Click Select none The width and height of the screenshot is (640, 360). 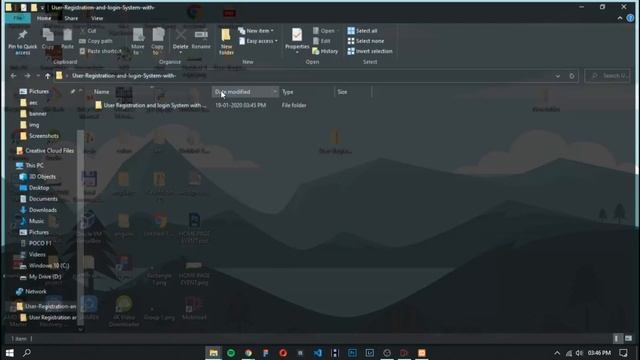(366, 41)
